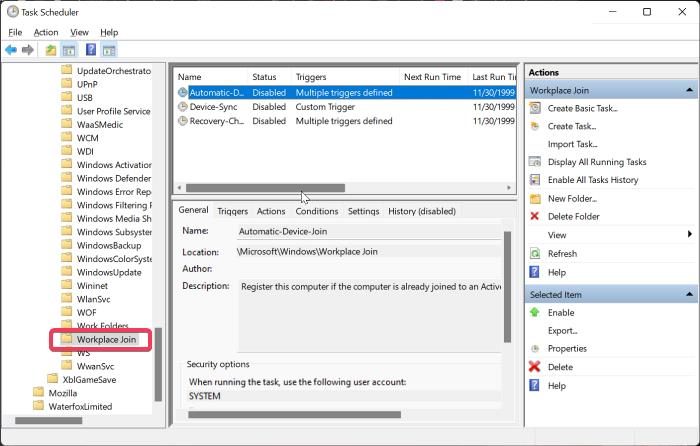Click the Enable All Tasks History icon
The height and width of the screenshot is (446, 700).
click(535, 180)
